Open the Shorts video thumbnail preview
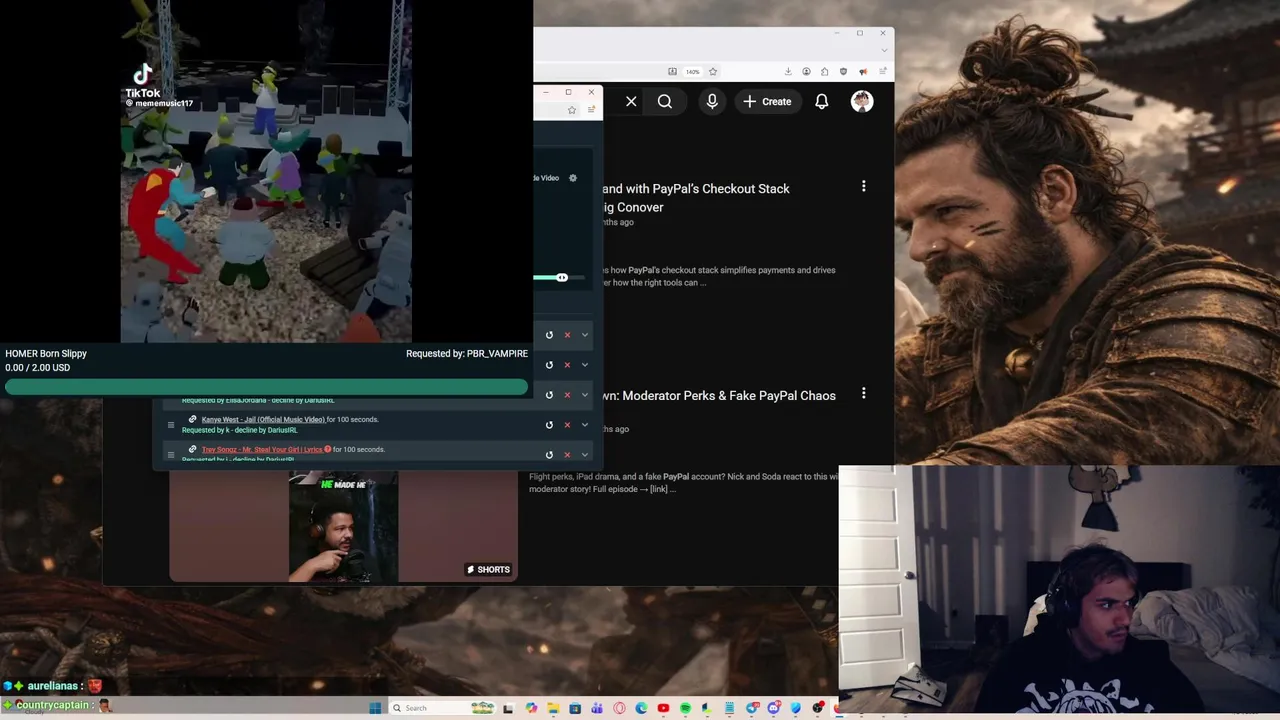This screenshot has width=1280, height=720. tap(343, 526)
